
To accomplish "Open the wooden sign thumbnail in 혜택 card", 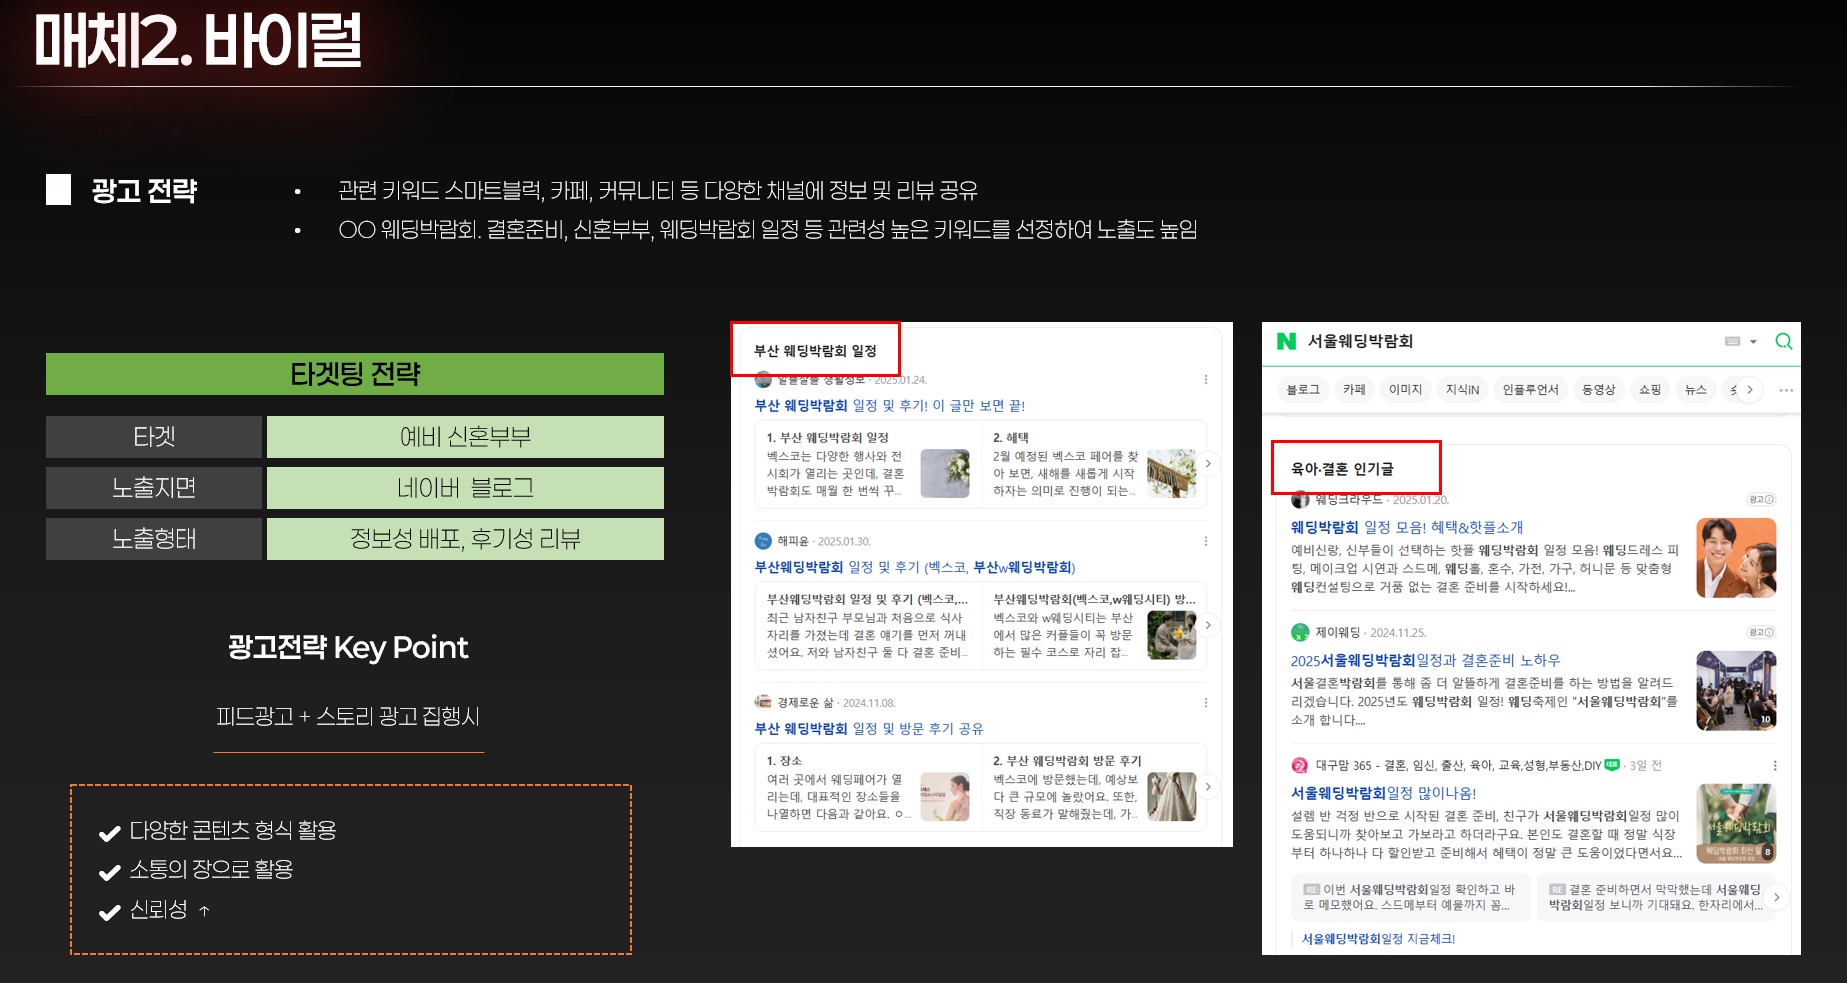I will pos(1171,473).
